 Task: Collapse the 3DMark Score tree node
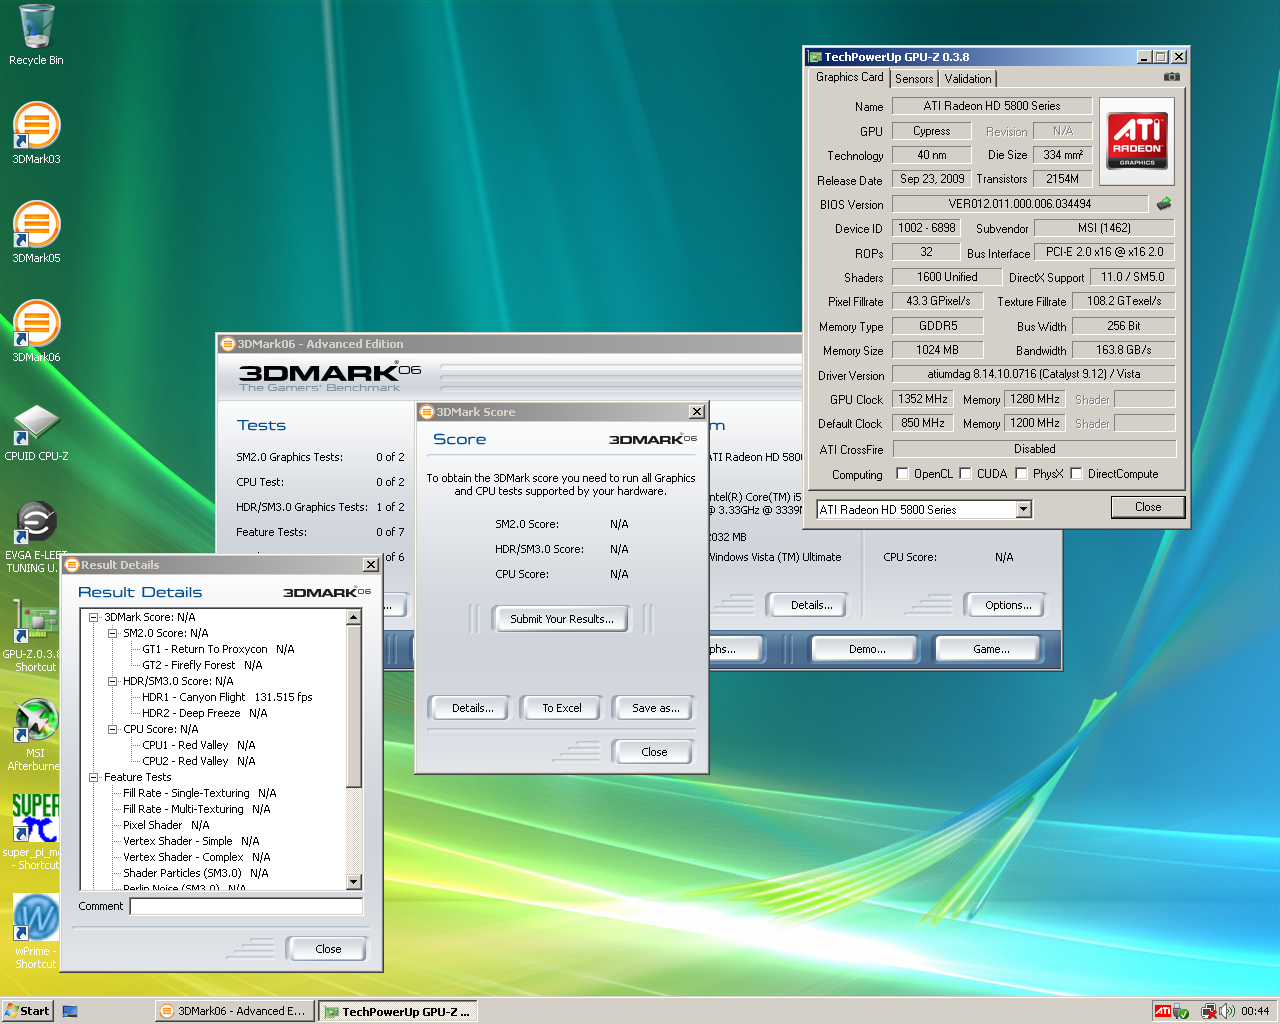click(x=93, y=617)
